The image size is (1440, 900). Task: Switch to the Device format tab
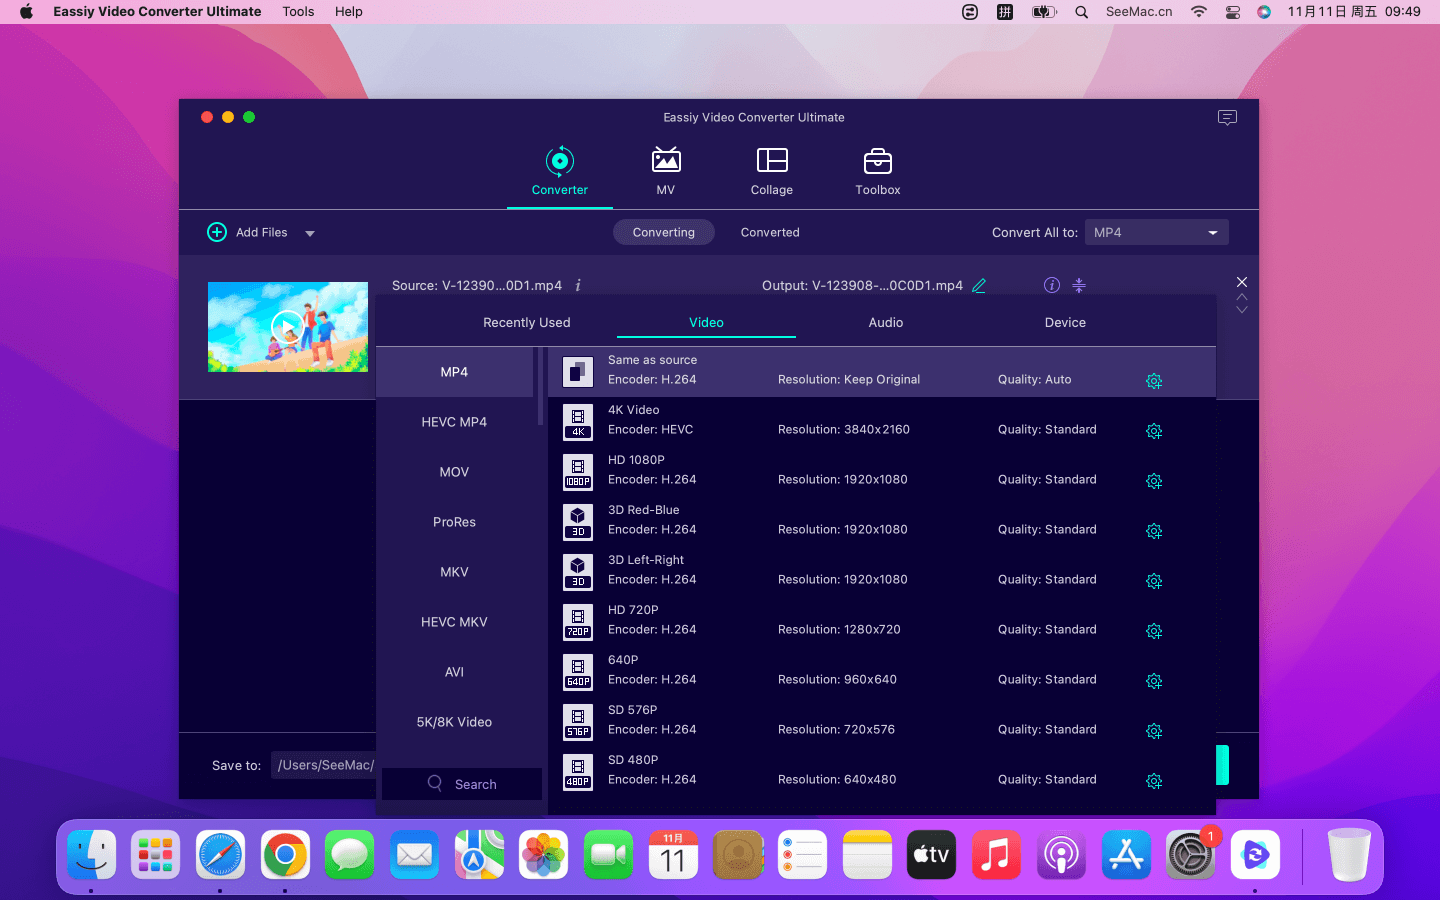1064,323
